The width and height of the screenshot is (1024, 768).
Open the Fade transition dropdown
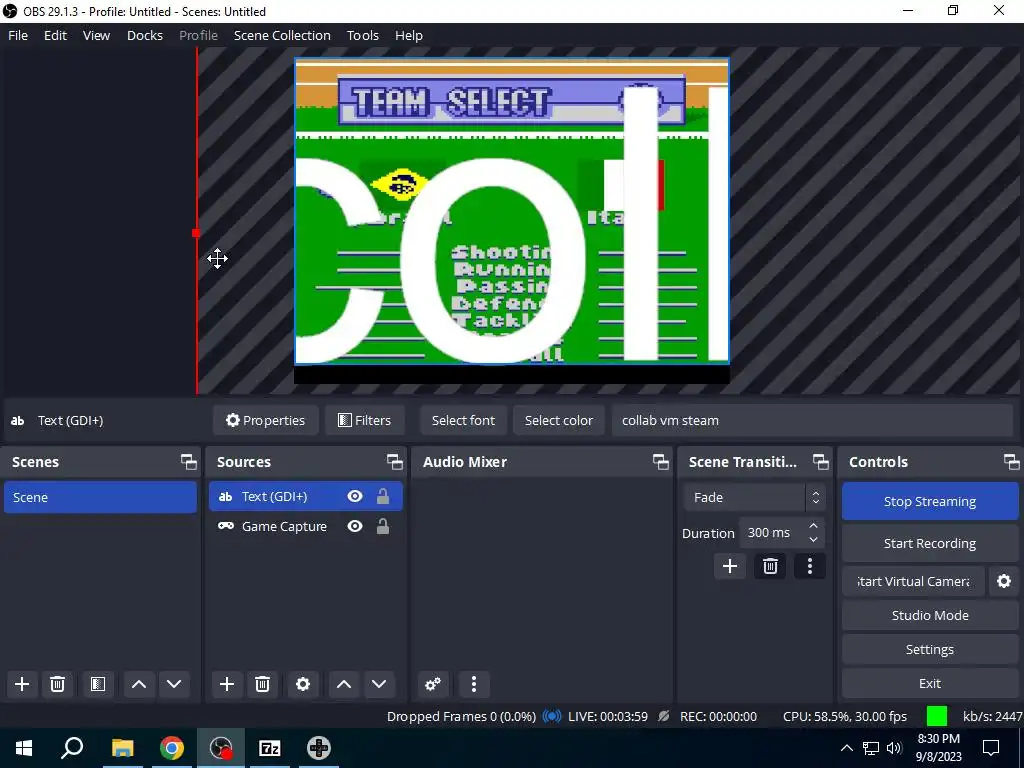point(754,498)
